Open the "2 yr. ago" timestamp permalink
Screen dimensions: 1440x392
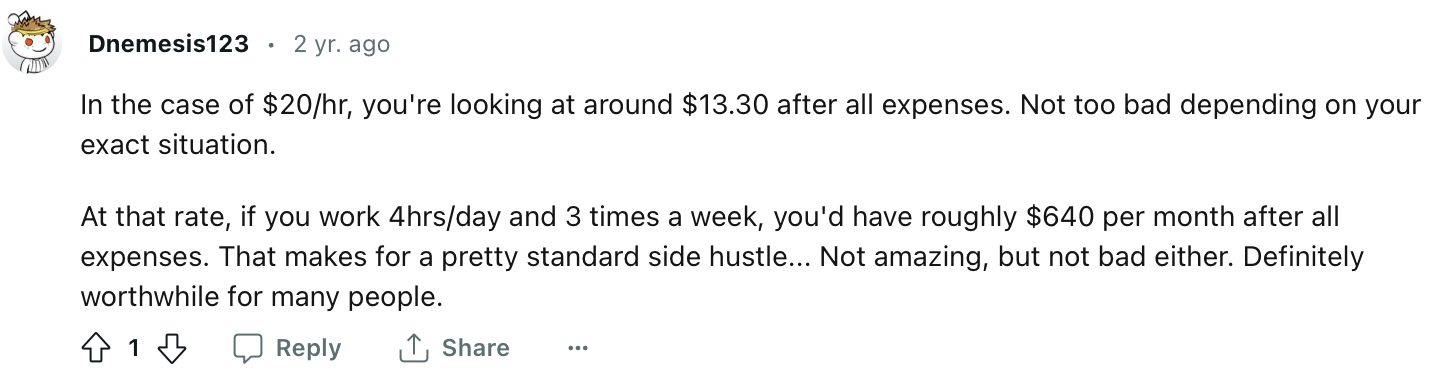[x=341, y=44]
